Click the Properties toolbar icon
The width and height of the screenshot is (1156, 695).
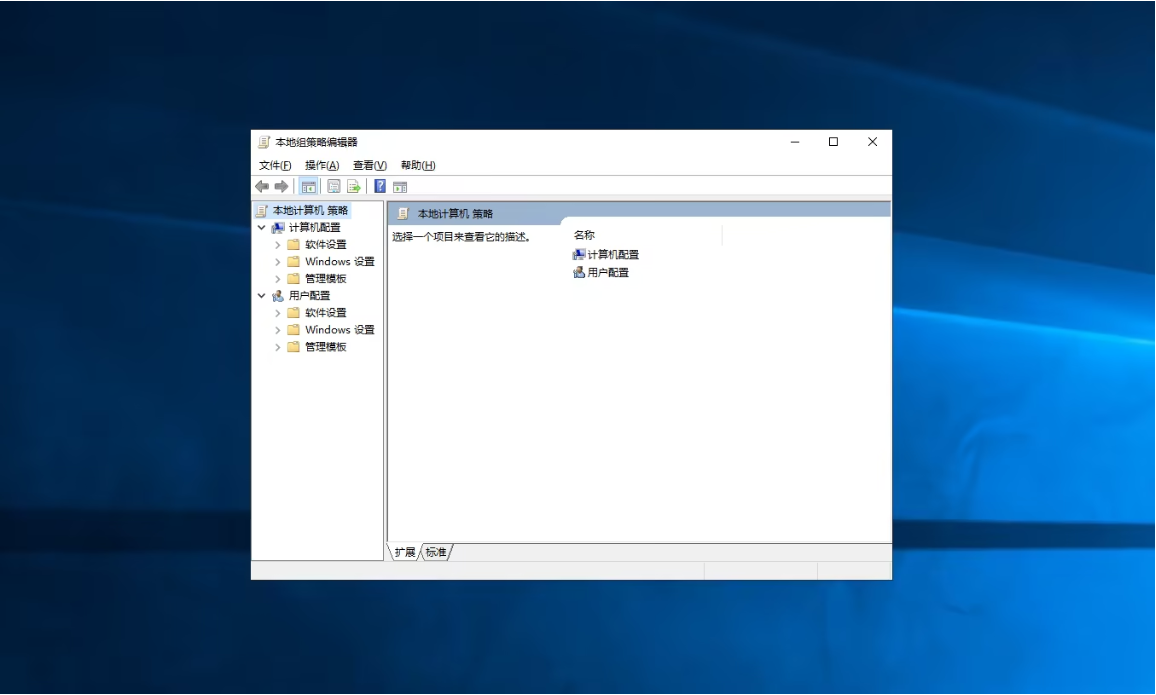click(x=334, y=186)
